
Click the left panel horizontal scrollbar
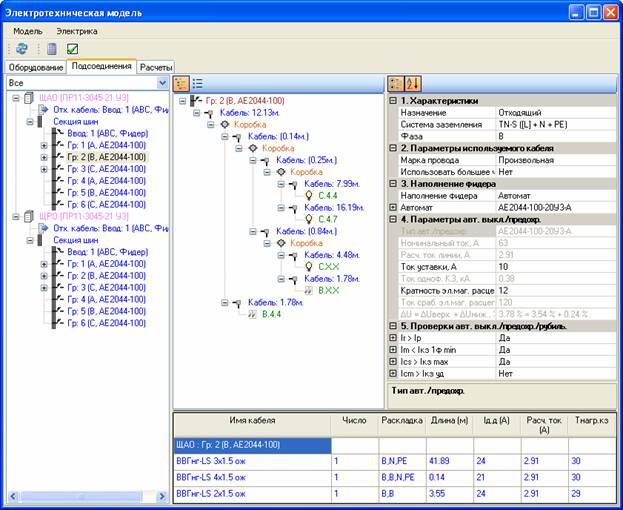click(87, 496)
